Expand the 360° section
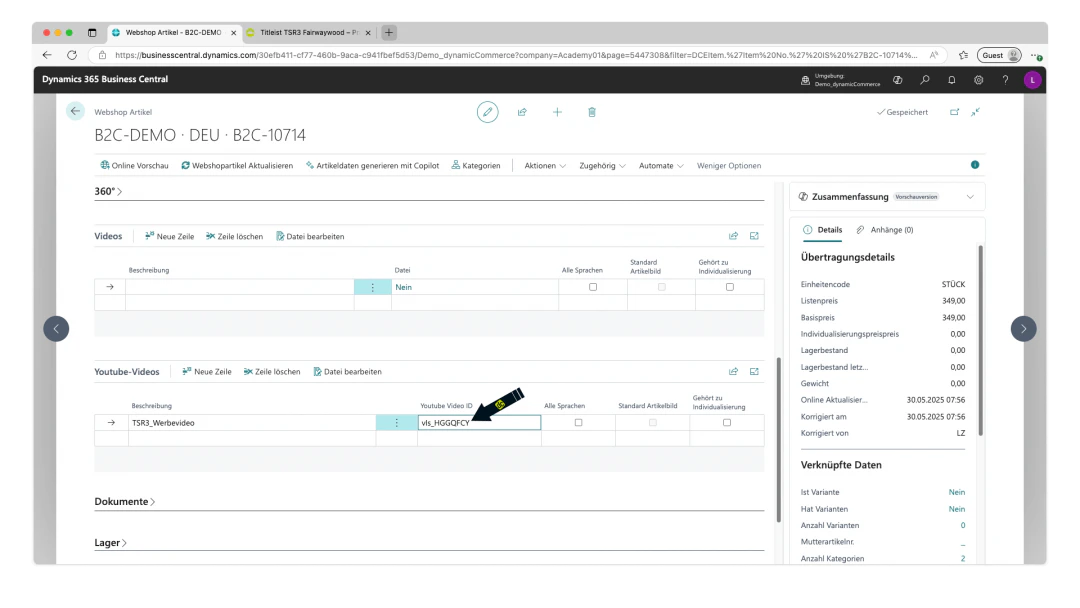Screen dimensions: 1080x608 coord(108,191)
